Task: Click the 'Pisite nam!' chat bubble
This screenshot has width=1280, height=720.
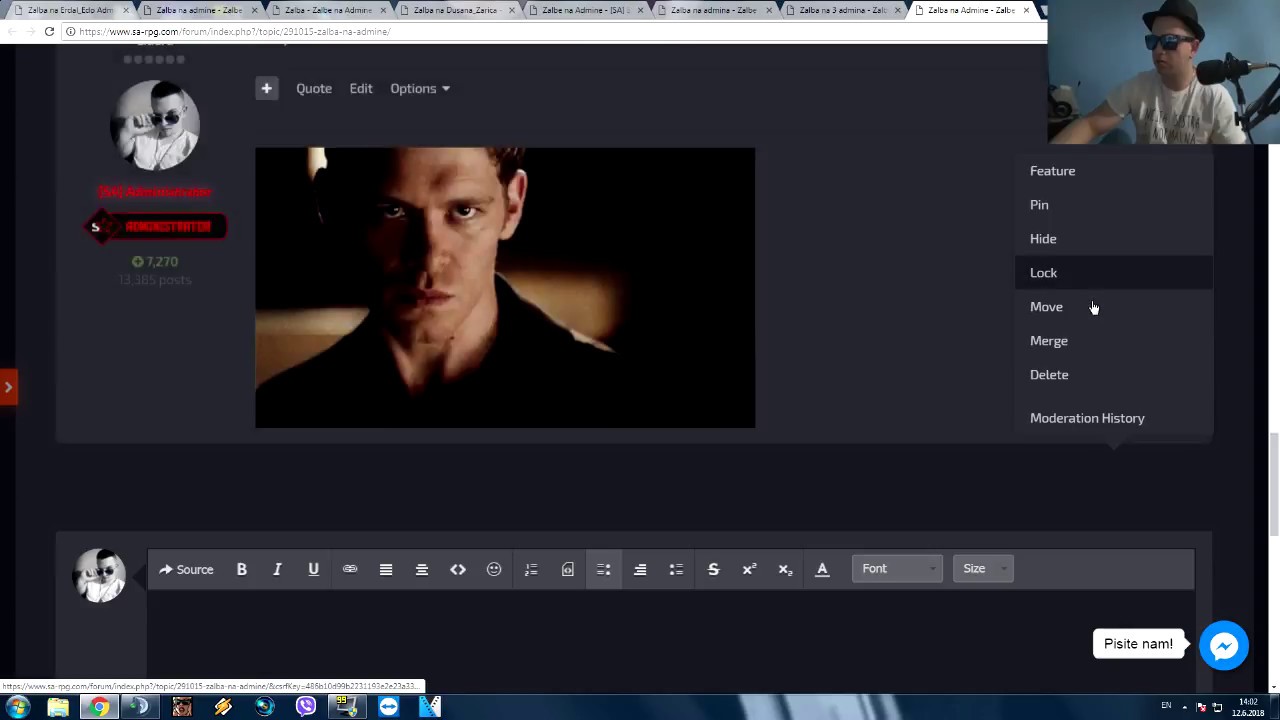Action: point(1138,644)
